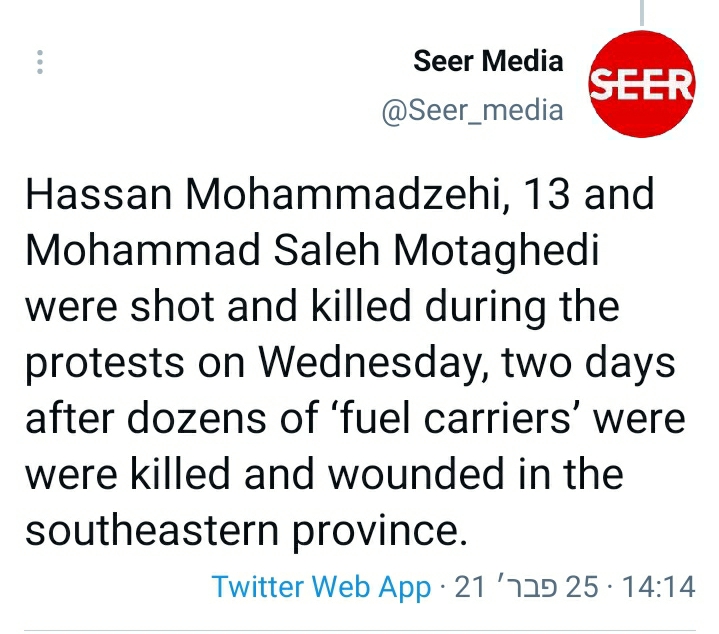This screenshot has width=719, height=634.
Task: Click the name Mohammad Saleh Motaghedi
Action: click(x=312, y=251)
